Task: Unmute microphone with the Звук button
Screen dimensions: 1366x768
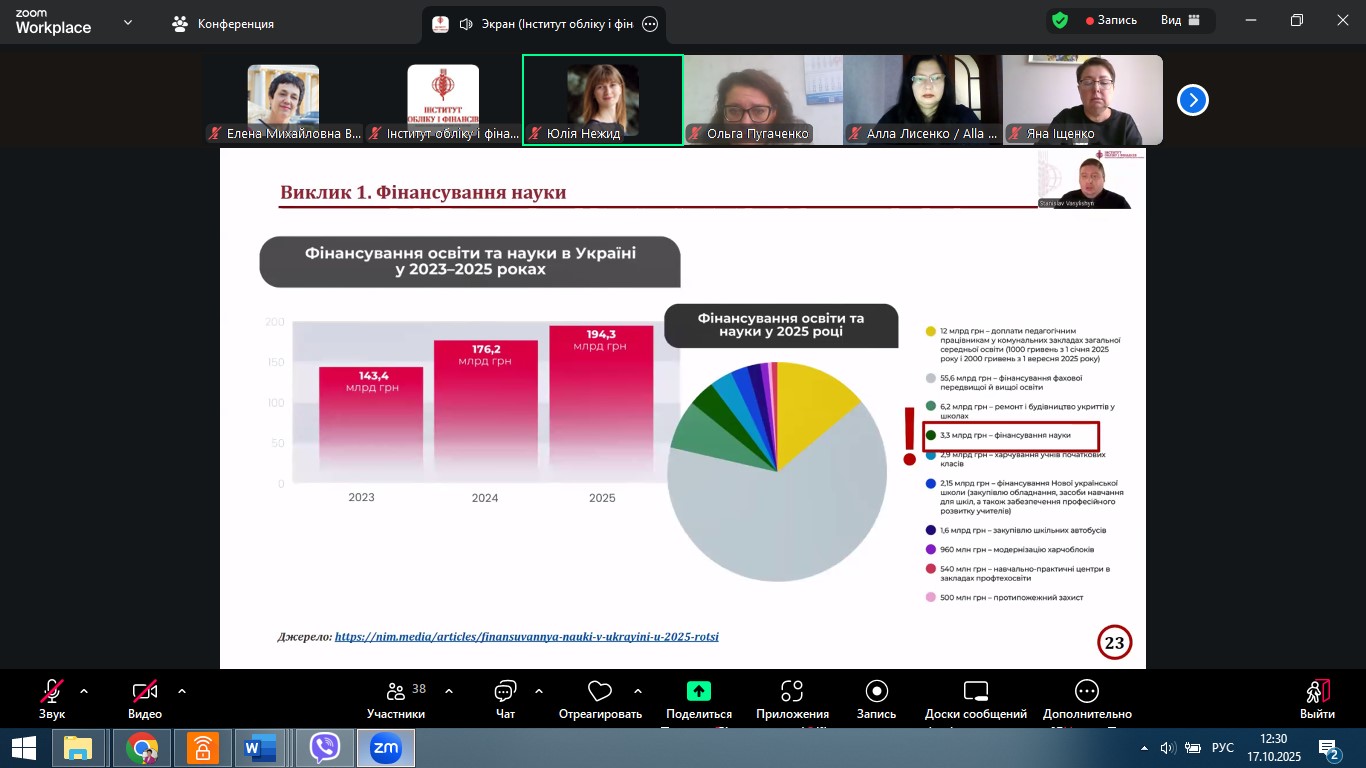Action: pos(52,692)
